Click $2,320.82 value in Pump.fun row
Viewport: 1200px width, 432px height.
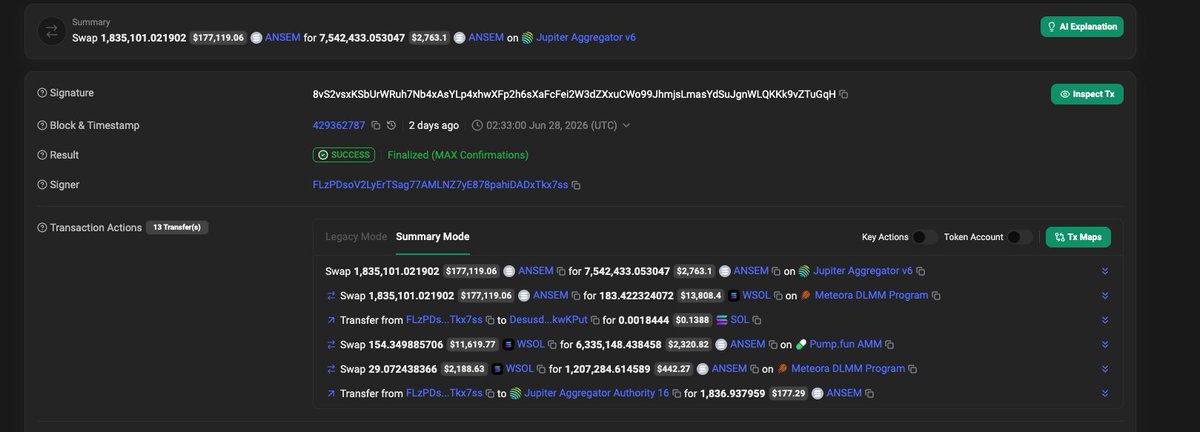click(x=690, y=345)
